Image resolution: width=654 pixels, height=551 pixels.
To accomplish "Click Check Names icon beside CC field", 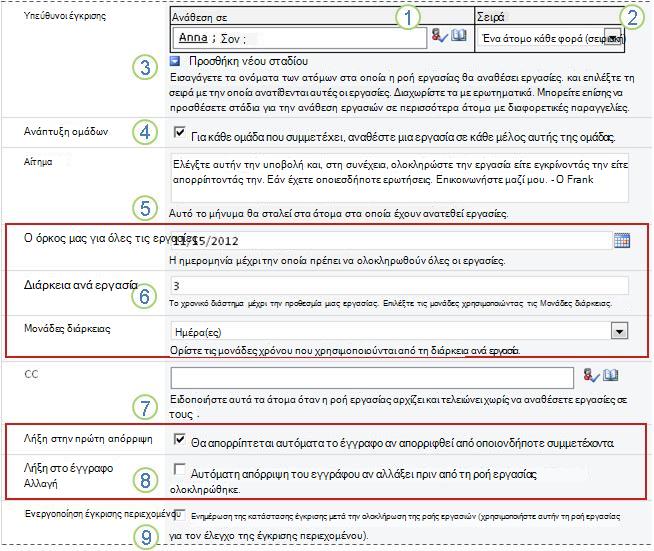I will click(591, 375).
